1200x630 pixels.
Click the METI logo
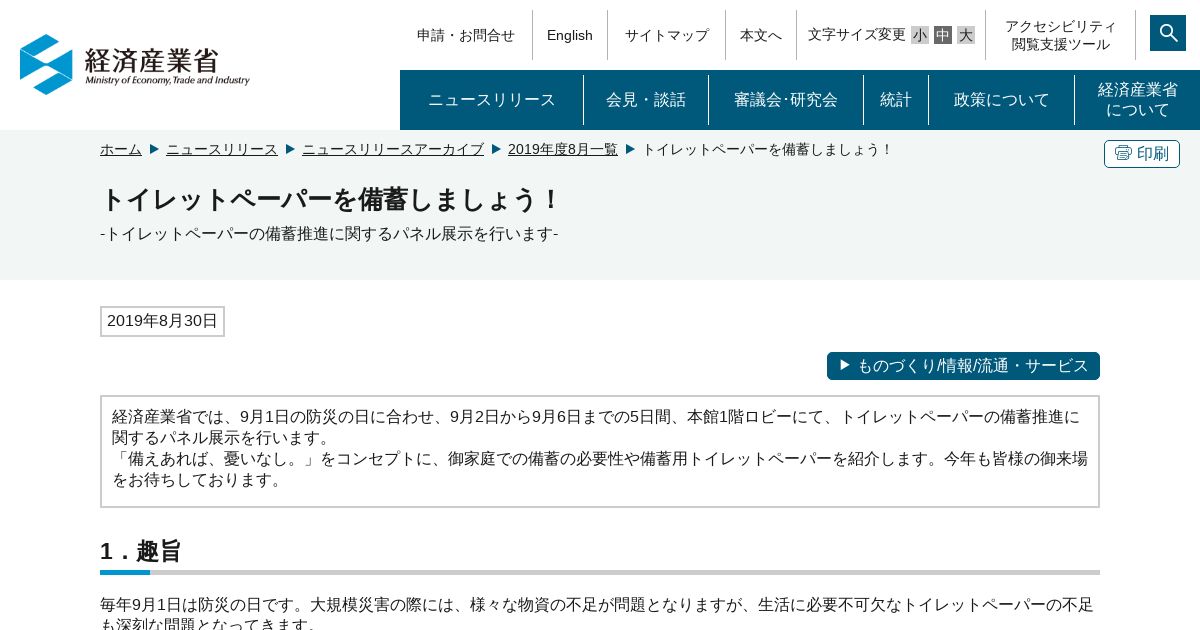coord(135,65)
